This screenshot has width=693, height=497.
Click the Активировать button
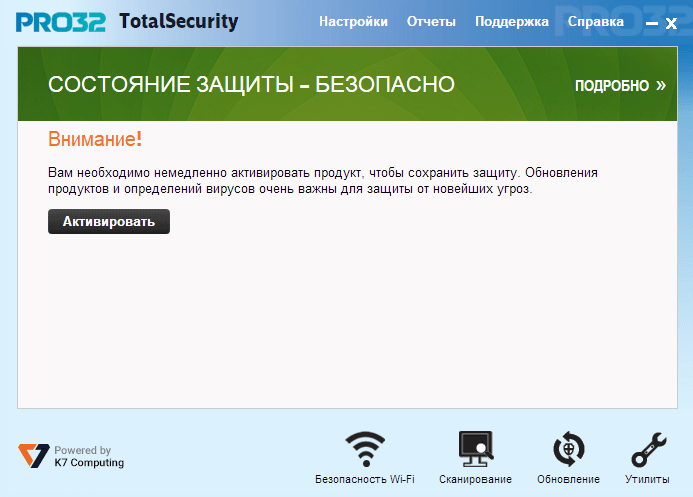pos(109,221)
